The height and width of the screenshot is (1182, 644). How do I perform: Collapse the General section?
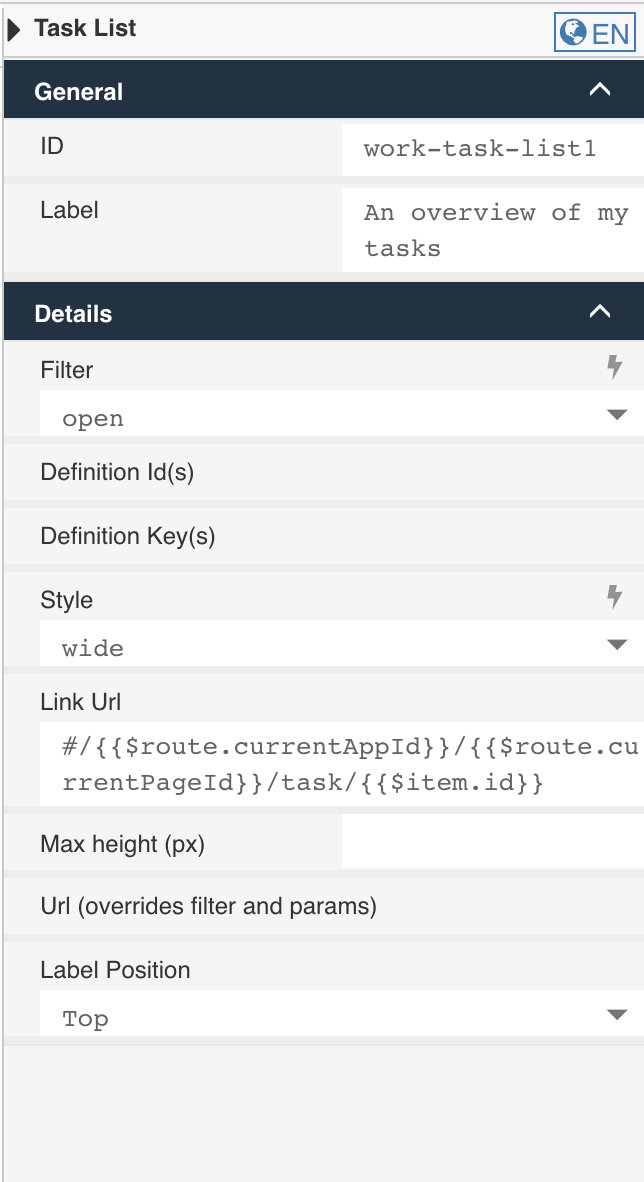point(600,89)
